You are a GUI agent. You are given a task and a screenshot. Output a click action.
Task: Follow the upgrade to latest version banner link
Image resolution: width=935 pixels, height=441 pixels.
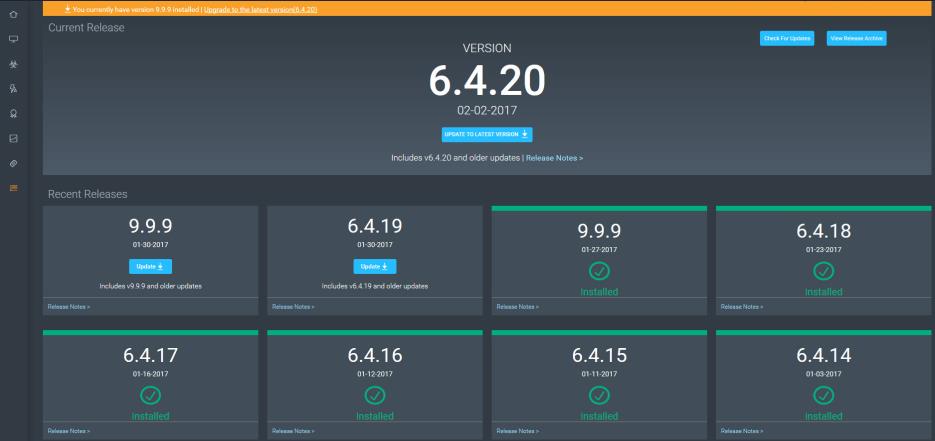260,9
